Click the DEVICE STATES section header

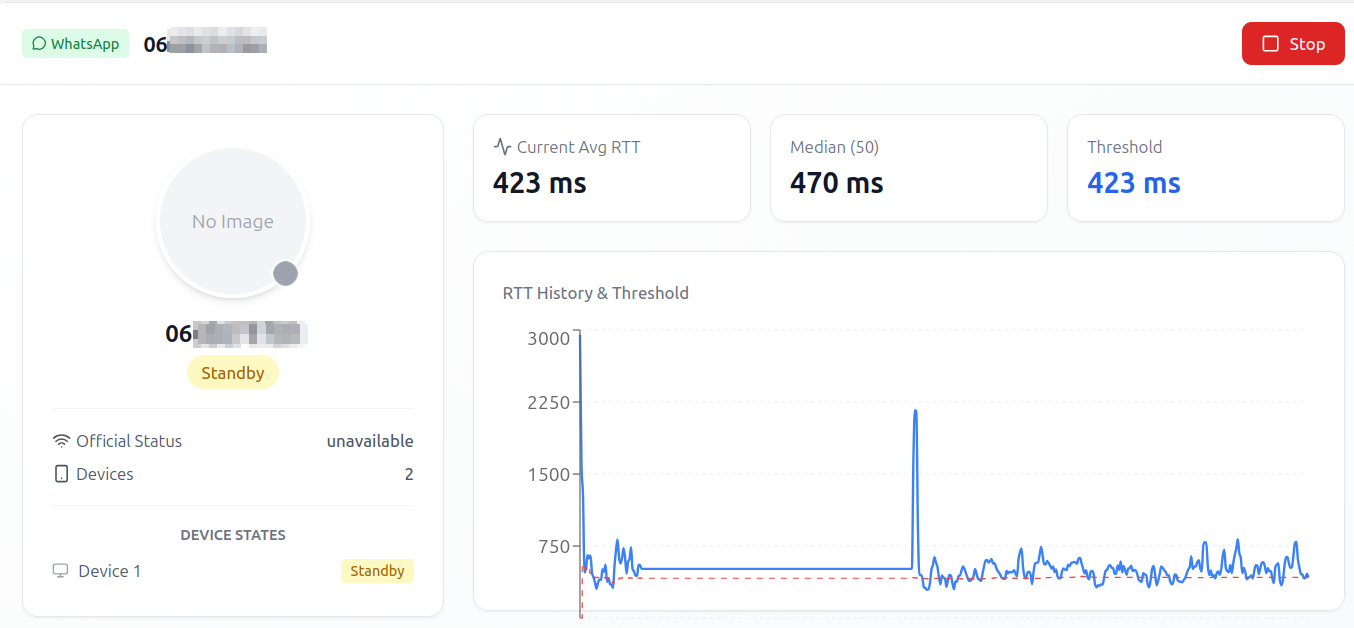pos(232,535)
